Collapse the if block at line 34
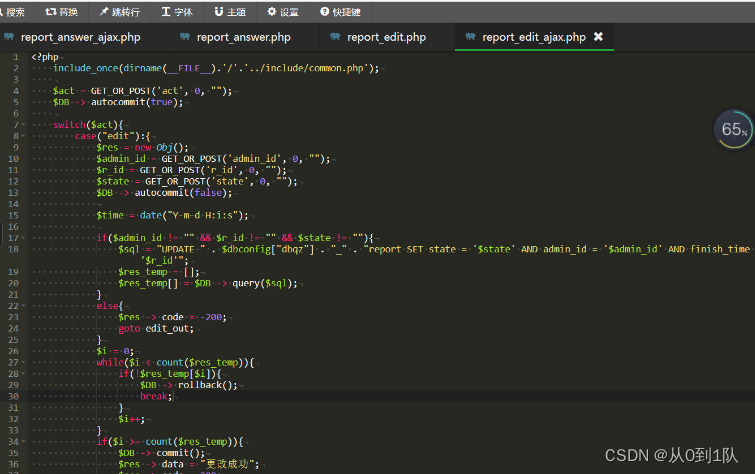The image size is (755, 474). point(23,442)
